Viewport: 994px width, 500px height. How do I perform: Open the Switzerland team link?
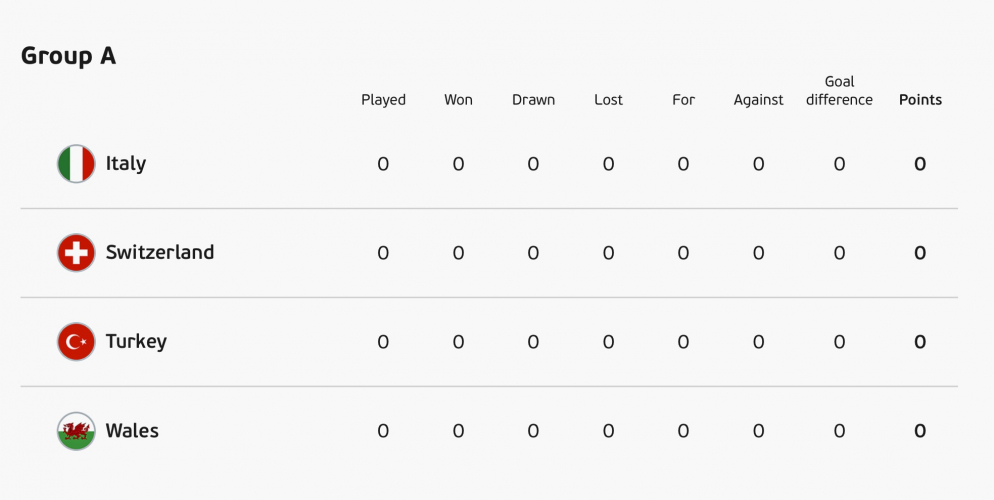point(160,253)
